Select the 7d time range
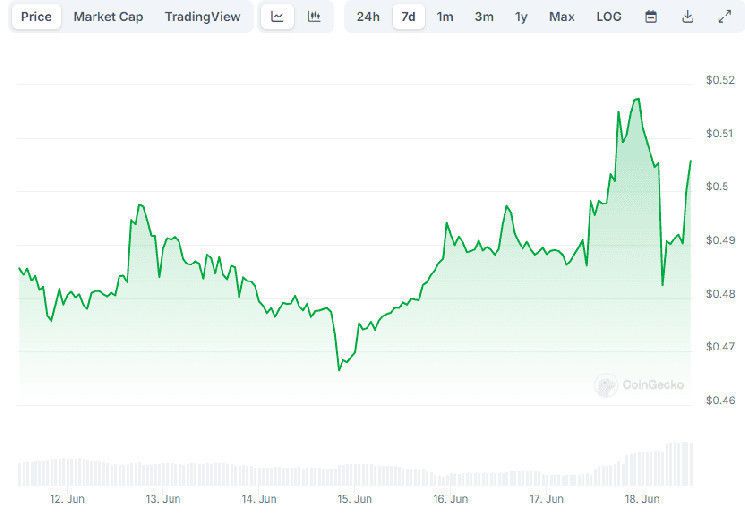 [408, 17]
